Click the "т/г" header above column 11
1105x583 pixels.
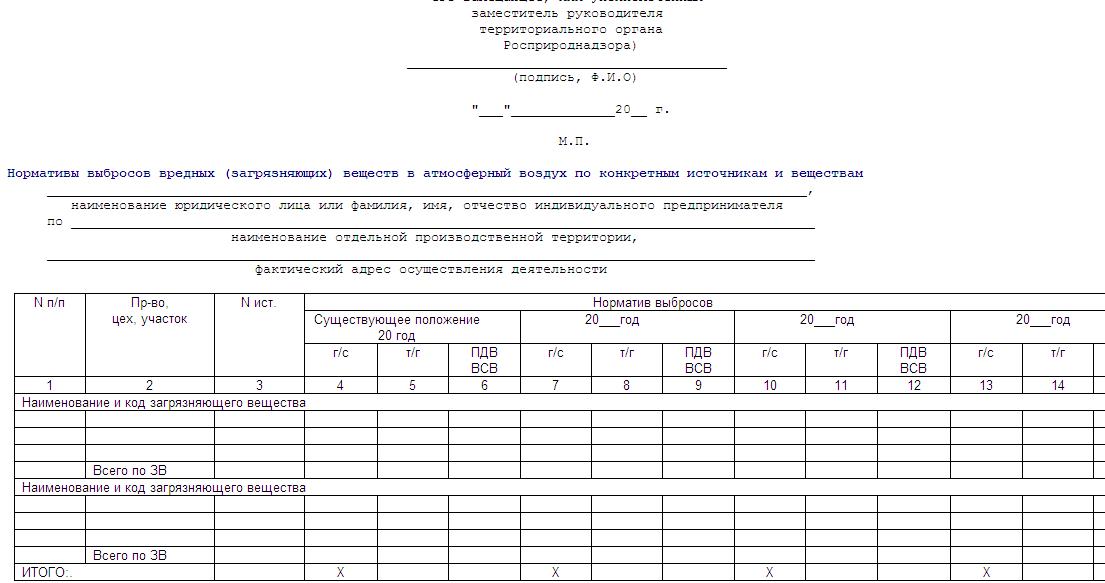coord(841,353)
